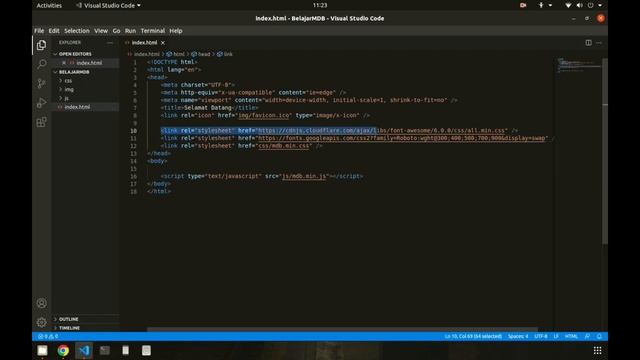Split the editor to the right
The width and height of the screenshot is (640, 360).
point(588,42)
